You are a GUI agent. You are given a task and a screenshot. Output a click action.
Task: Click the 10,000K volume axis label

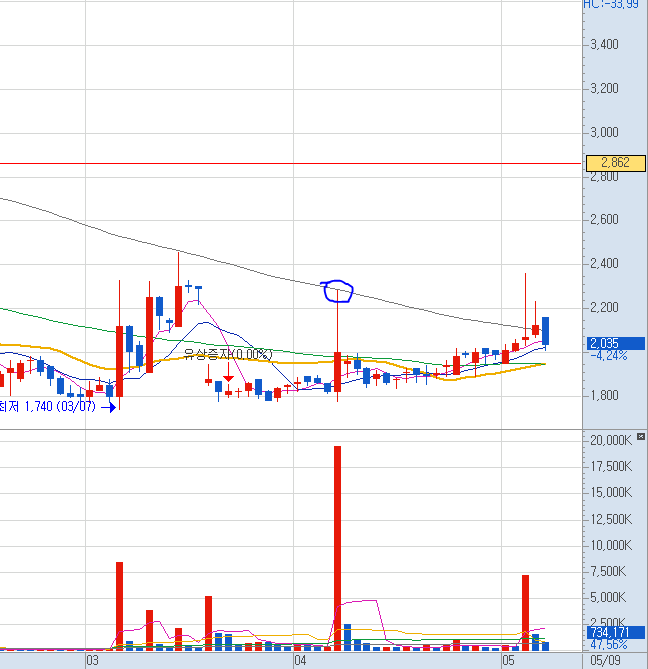(x=611, y=545)
